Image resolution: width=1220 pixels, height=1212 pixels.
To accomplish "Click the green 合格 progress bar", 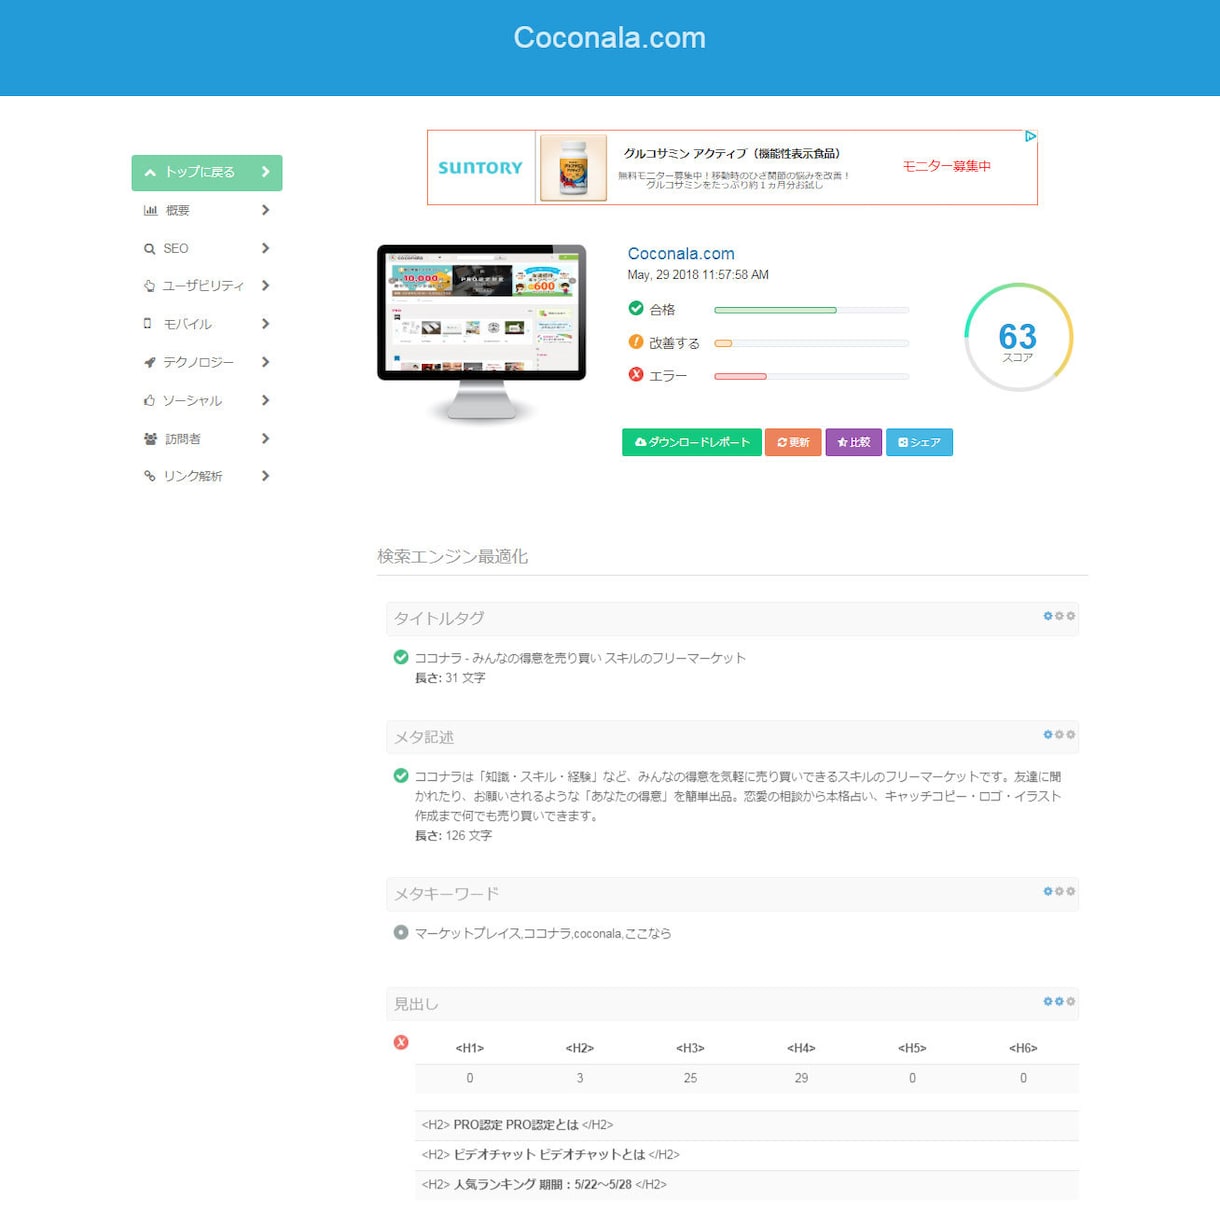I will point(811,310).
